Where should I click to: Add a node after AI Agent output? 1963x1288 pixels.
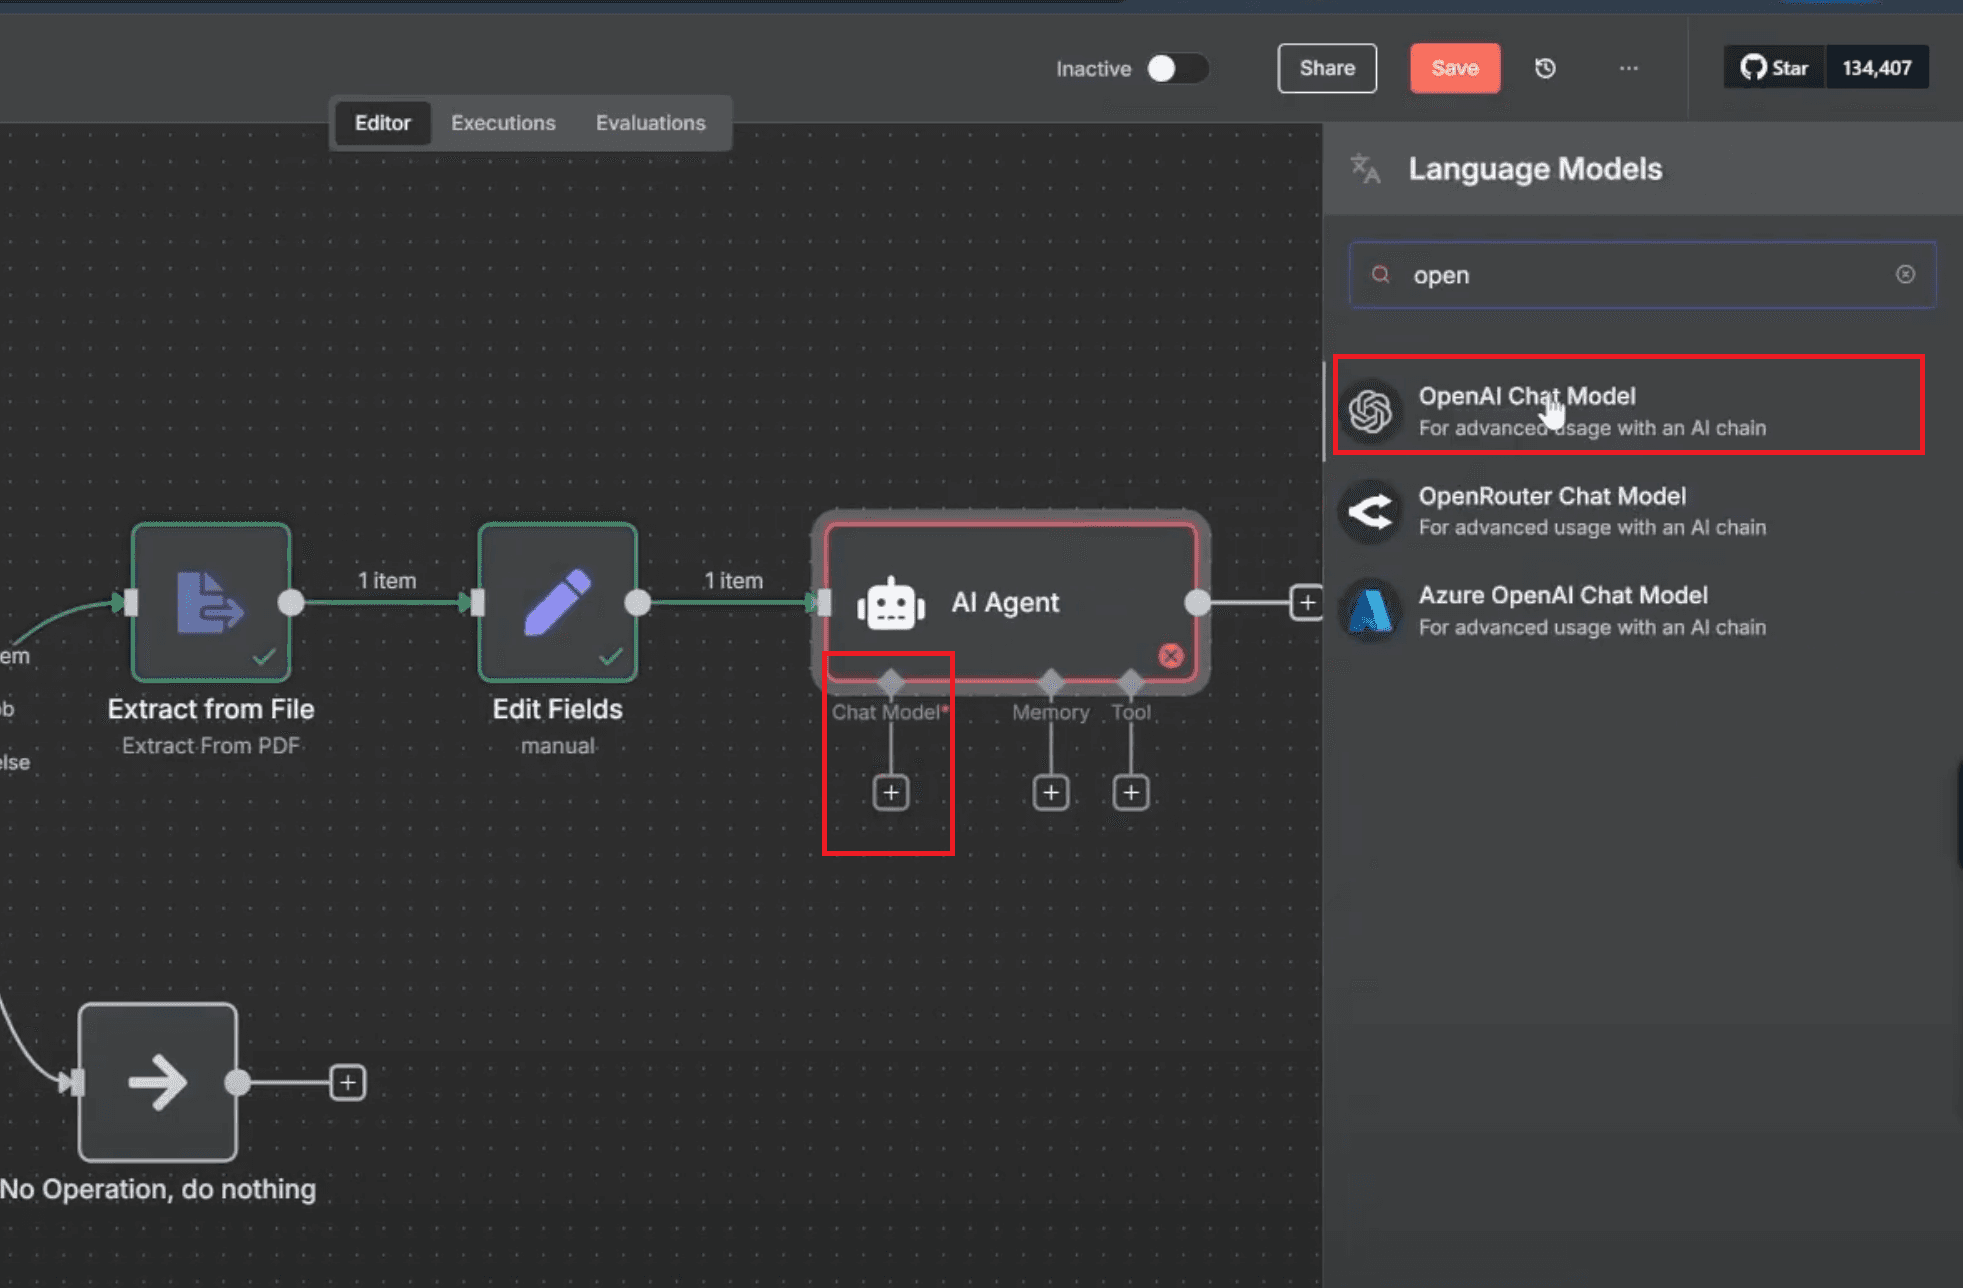coord(1307,602)
